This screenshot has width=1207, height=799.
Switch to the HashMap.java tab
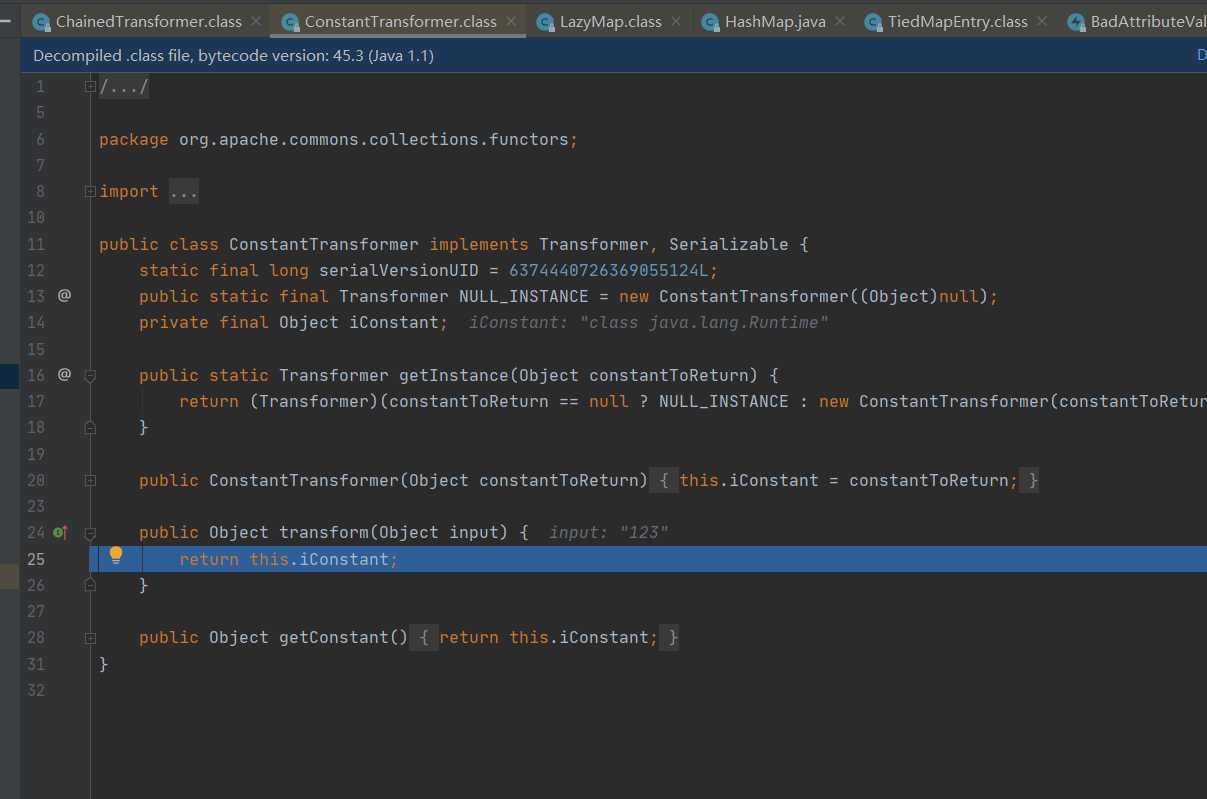click(774, 21)
